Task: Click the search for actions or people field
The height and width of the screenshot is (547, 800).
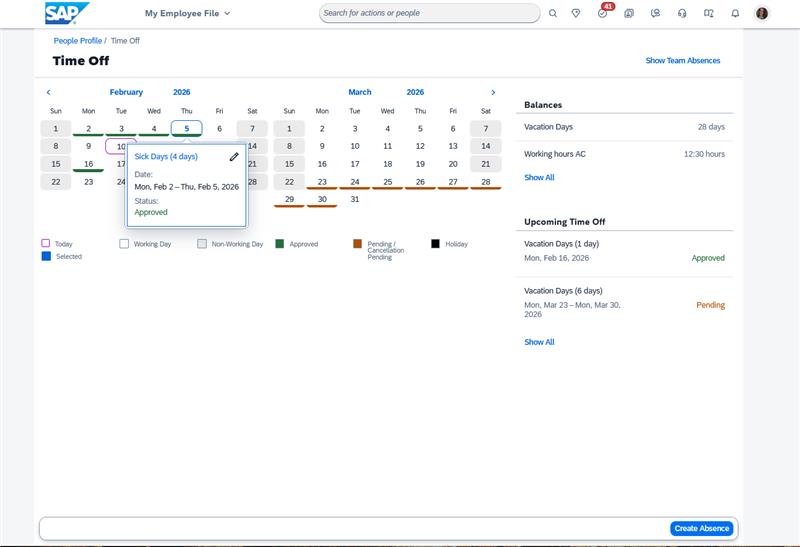Action: [x=430, y=14]
